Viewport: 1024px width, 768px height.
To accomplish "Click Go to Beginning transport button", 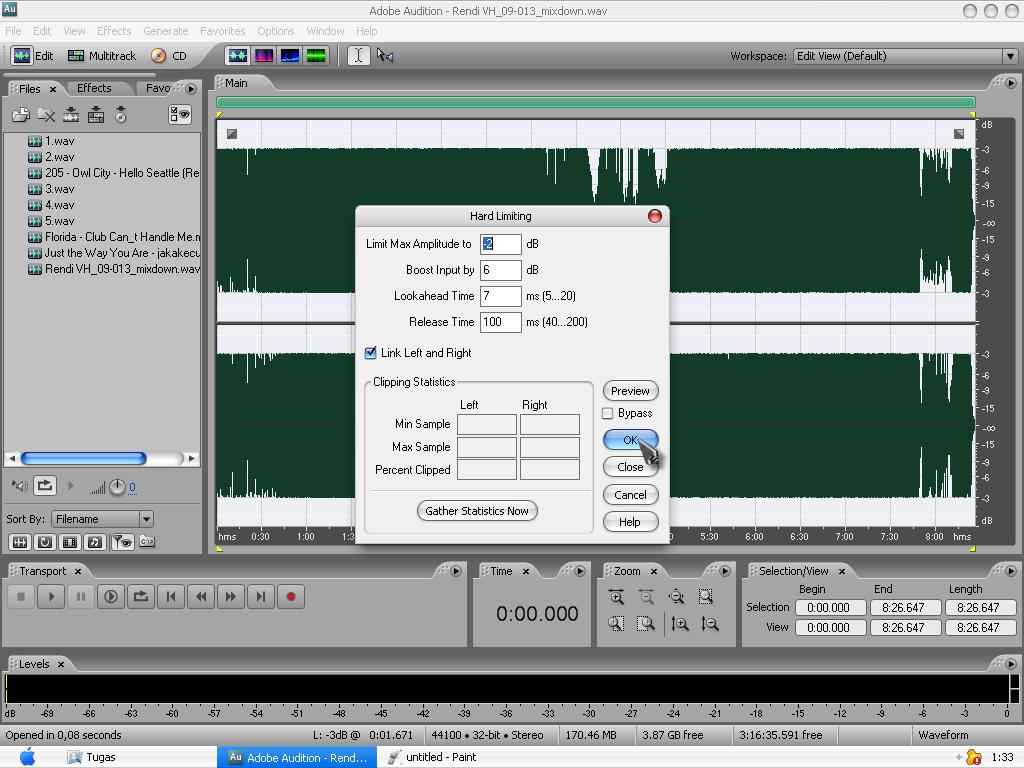I will tap(171, 596).
